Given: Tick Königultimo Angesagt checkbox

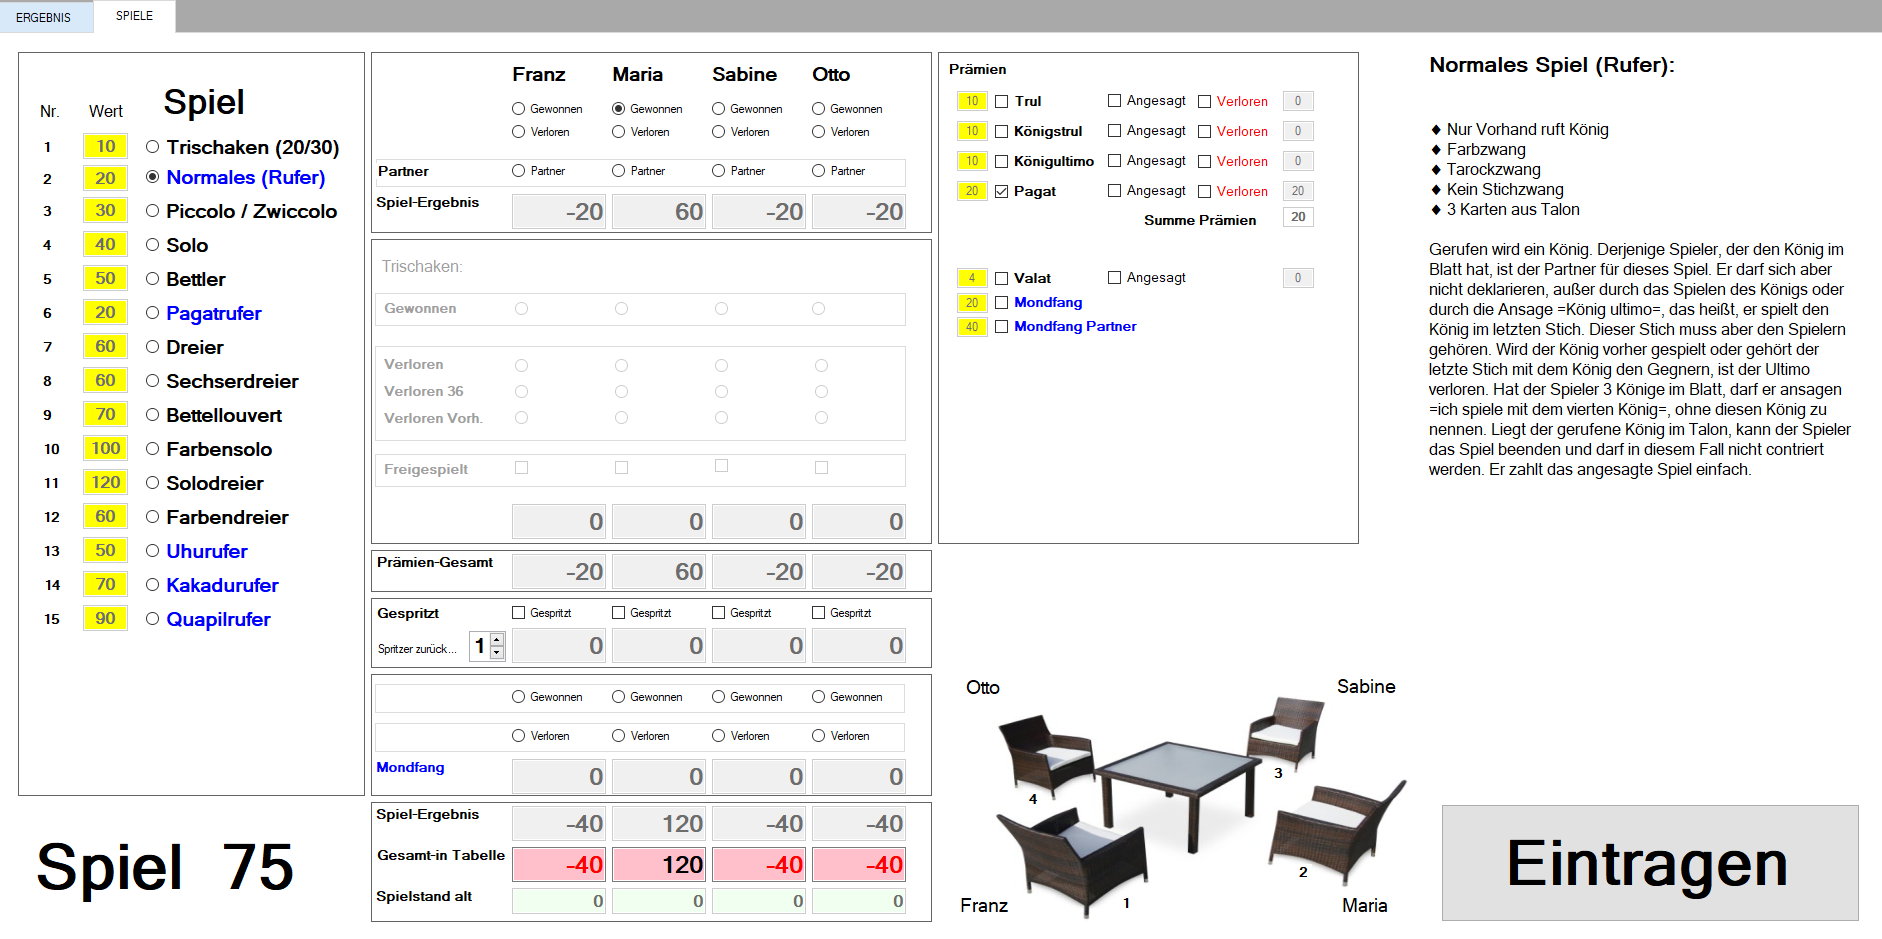Looking at the screenshot, I should [1114, 161].
